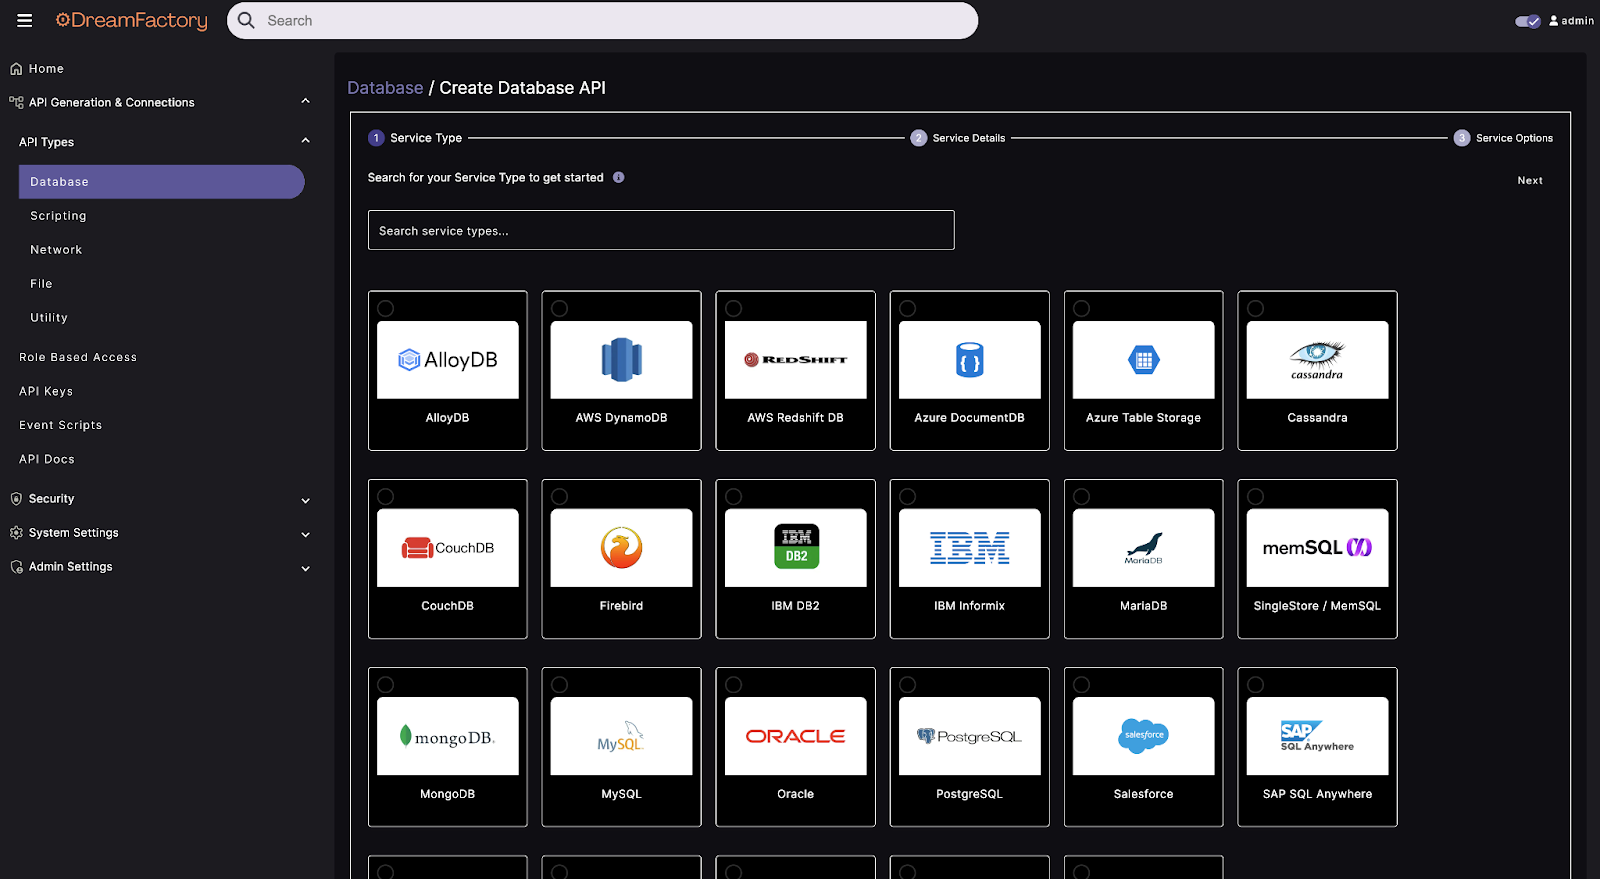The width and height of the screenshot is (1600, 879).
Task: Open the Database menu item
Action: pos(161,182)
